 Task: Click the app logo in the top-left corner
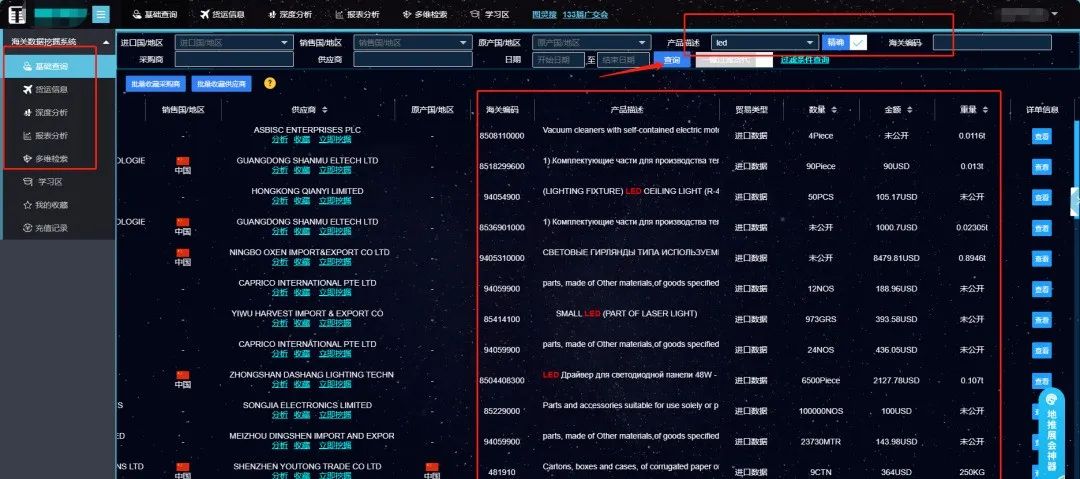(17, 14)
